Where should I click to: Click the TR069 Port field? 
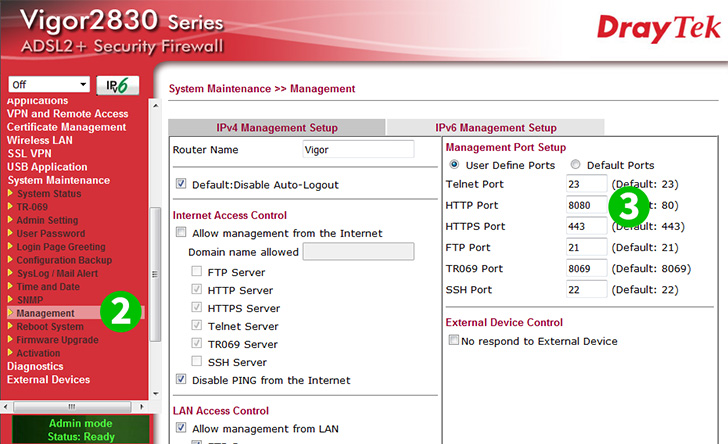586,268
